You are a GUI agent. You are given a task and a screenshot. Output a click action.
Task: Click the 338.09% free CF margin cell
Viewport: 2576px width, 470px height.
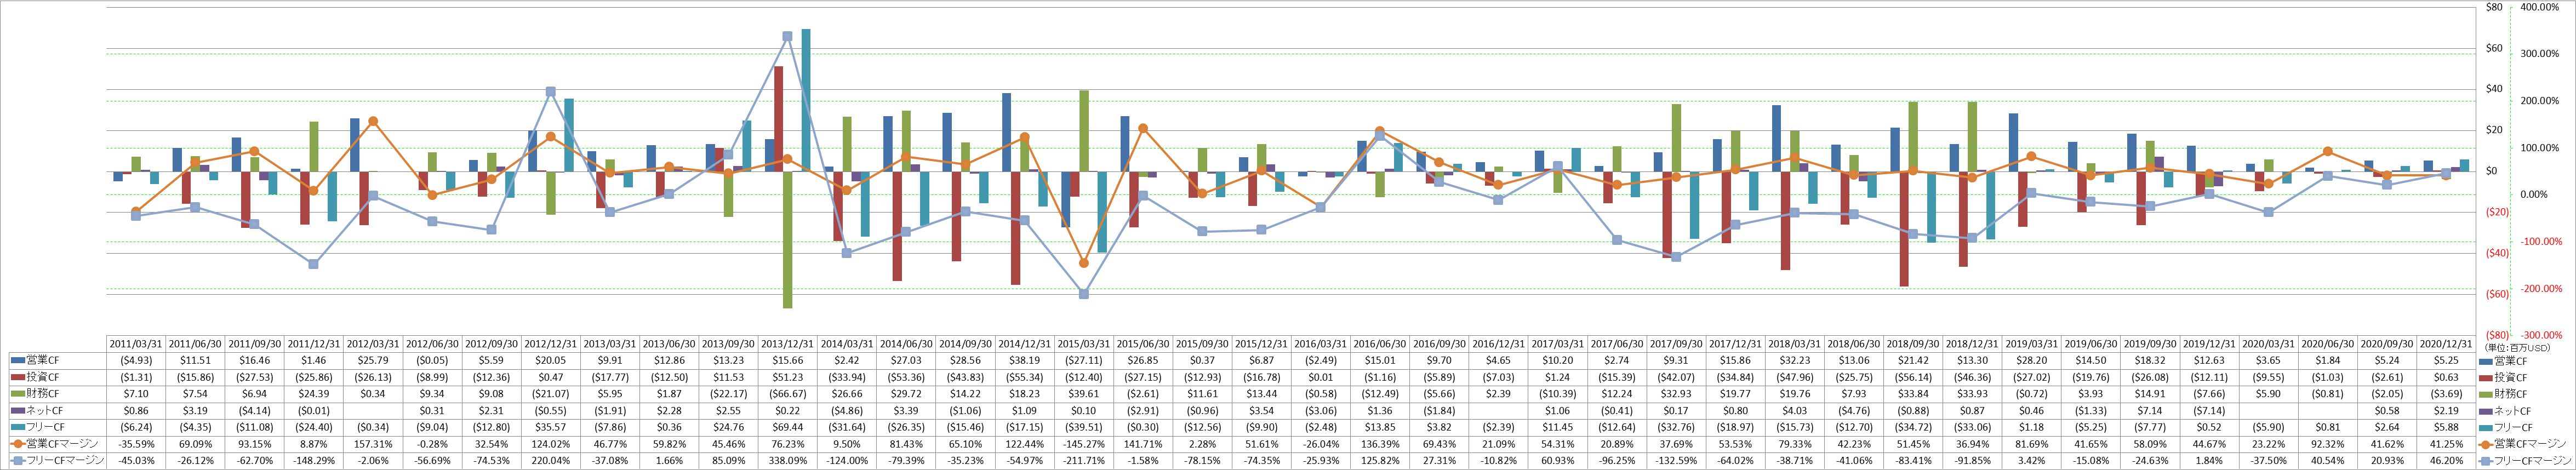[x=788, y=461]
